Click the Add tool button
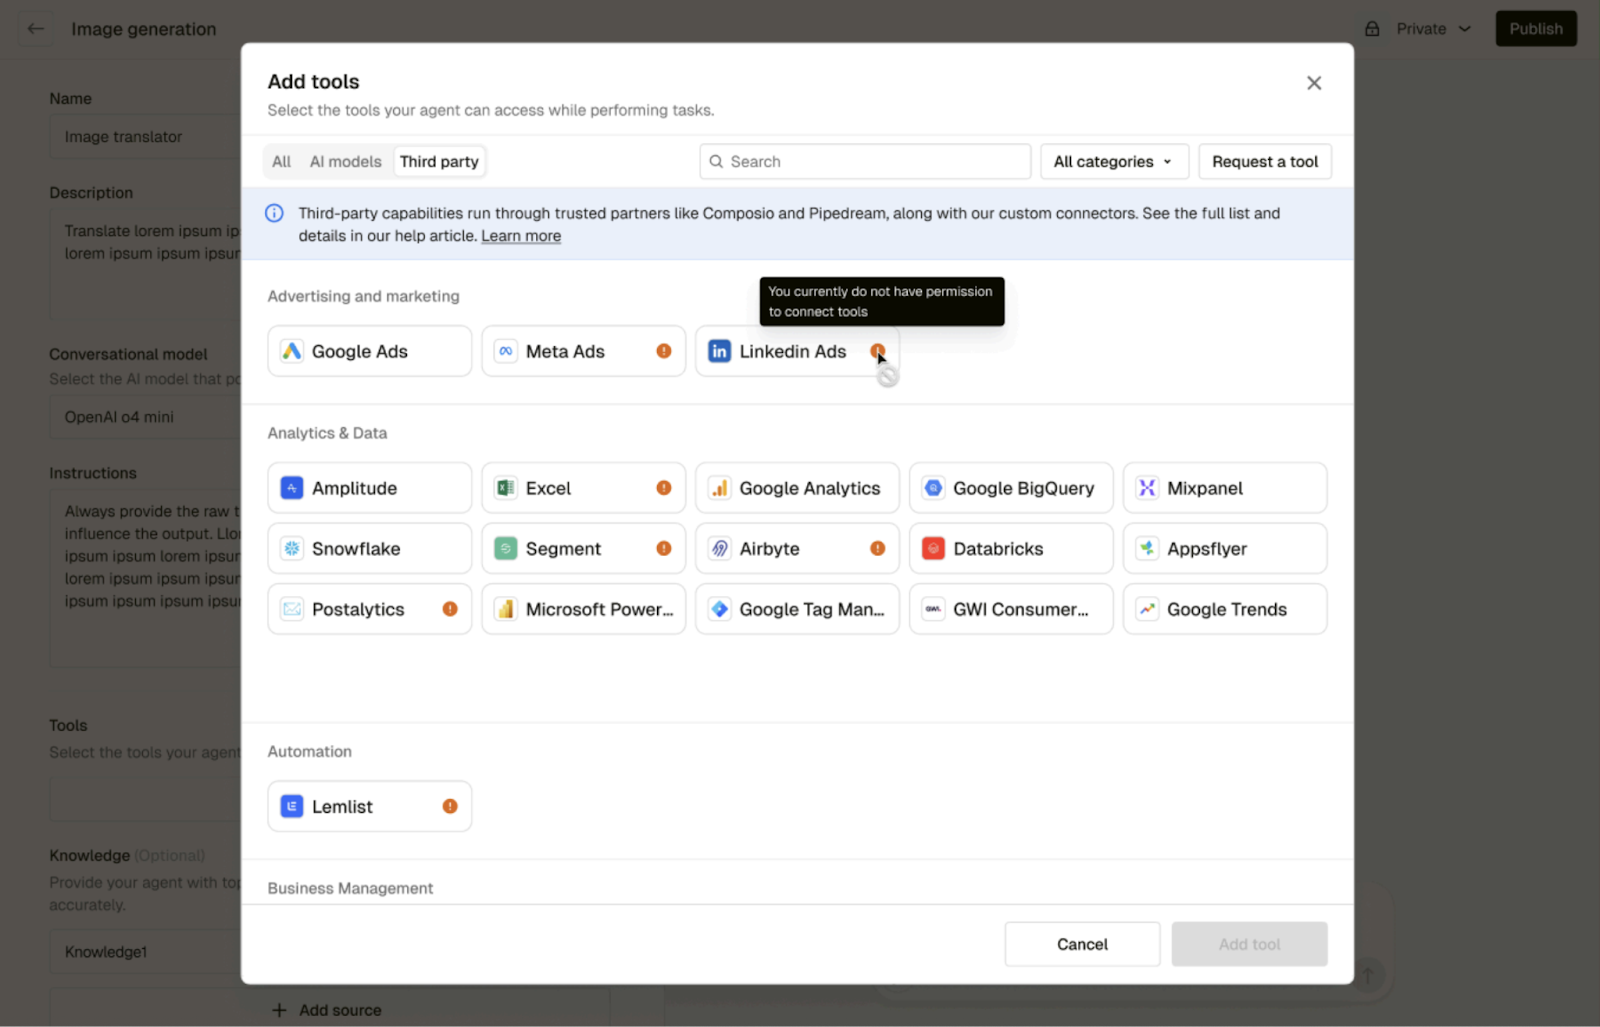Screen dimensions: 1600x1027 pyautogui.click(x=1249, y=944)
